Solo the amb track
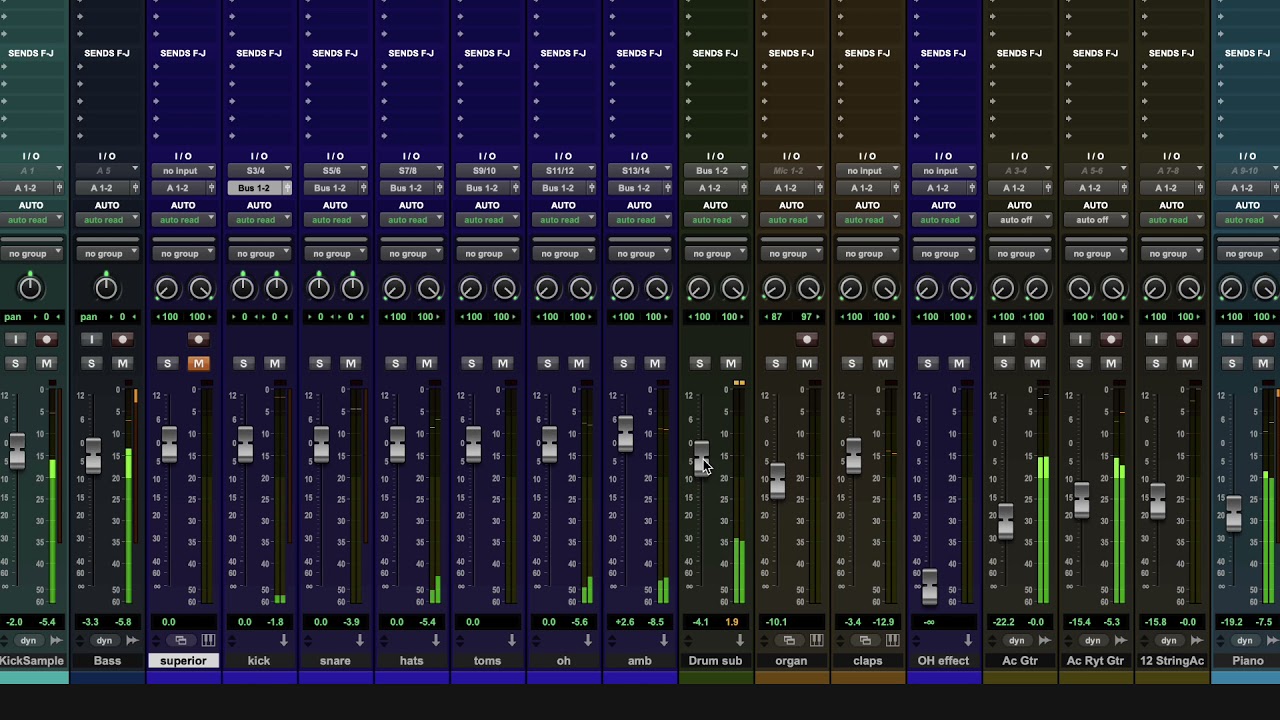This screenshot has height=720, width=1280. 623,363
